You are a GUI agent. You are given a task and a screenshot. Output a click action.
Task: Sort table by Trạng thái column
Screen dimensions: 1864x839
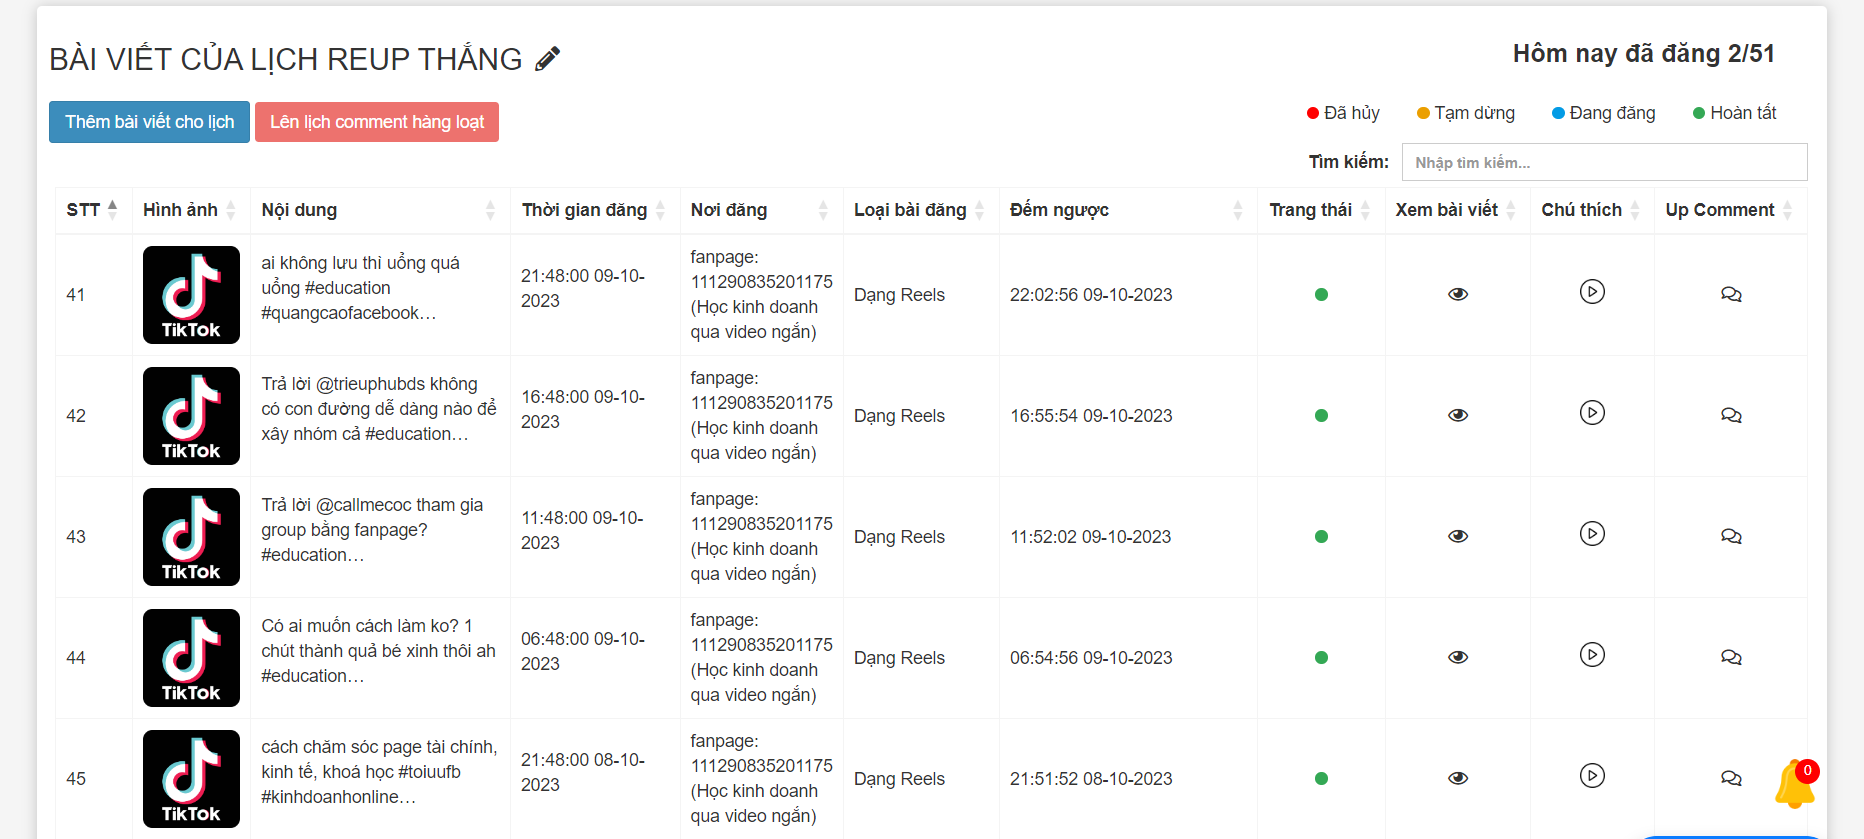1321,210
